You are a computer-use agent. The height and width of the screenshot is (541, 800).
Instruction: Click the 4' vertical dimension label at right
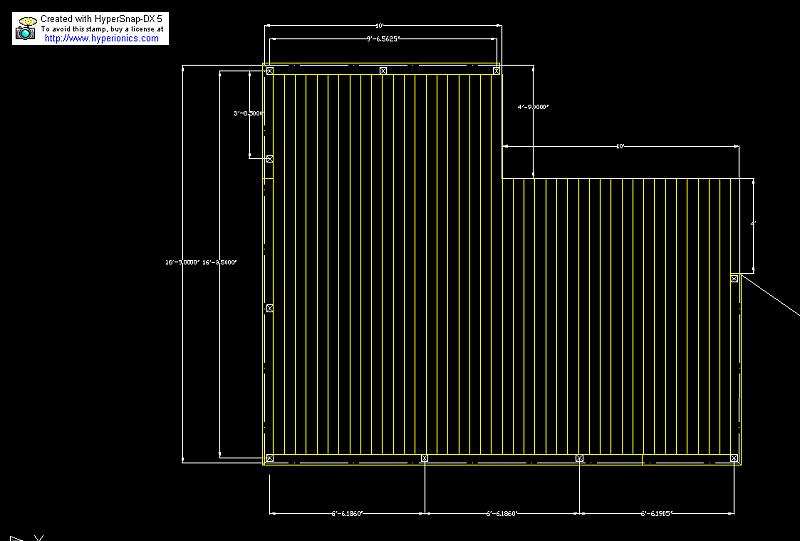click(x=753, y=223)
